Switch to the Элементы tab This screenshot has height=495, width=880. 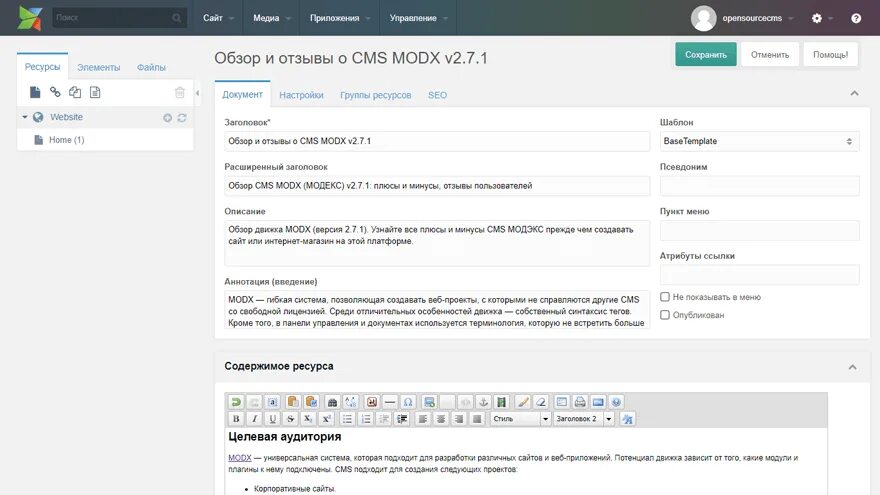(x=99, y=67)
